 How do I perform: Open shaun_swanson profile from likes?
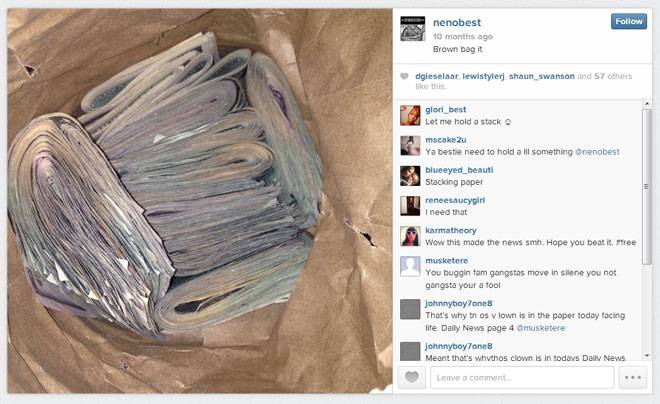tap(542, 76)
